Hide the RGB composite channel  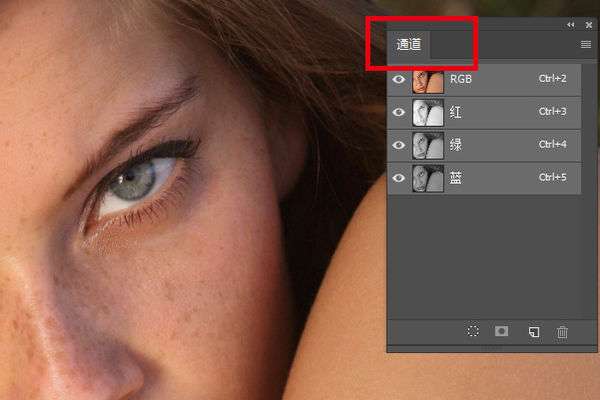click(398, 79)
